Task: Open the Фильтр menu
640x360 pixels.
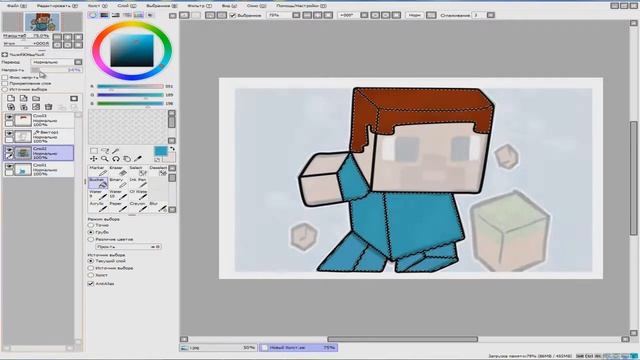Action: click(199, 6)
